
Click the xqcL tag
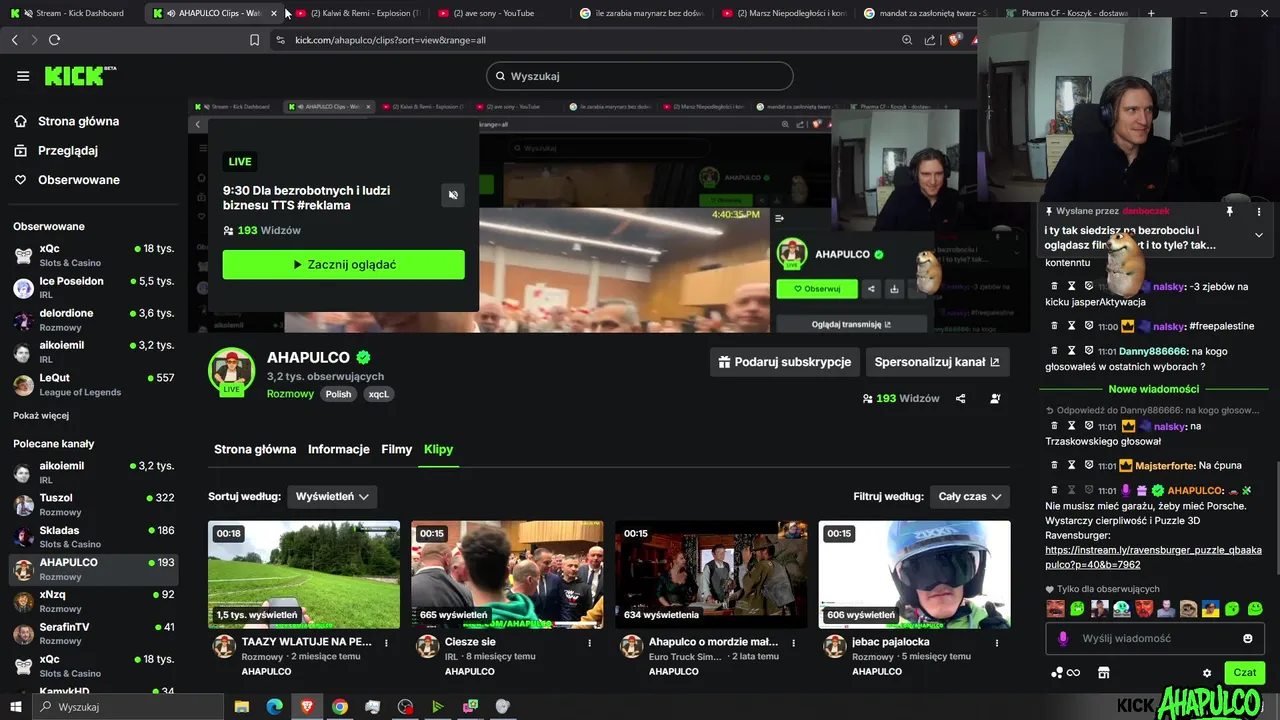point(378,394)
